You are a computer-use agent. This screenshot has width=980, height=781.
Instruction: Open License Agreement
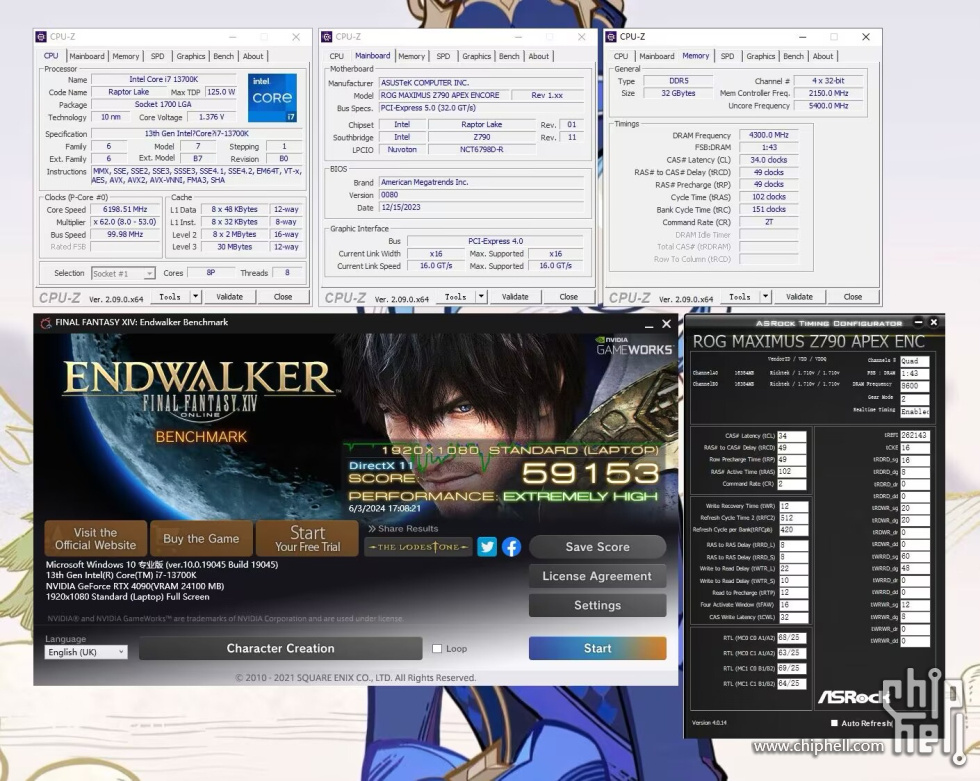click(598, 576)
